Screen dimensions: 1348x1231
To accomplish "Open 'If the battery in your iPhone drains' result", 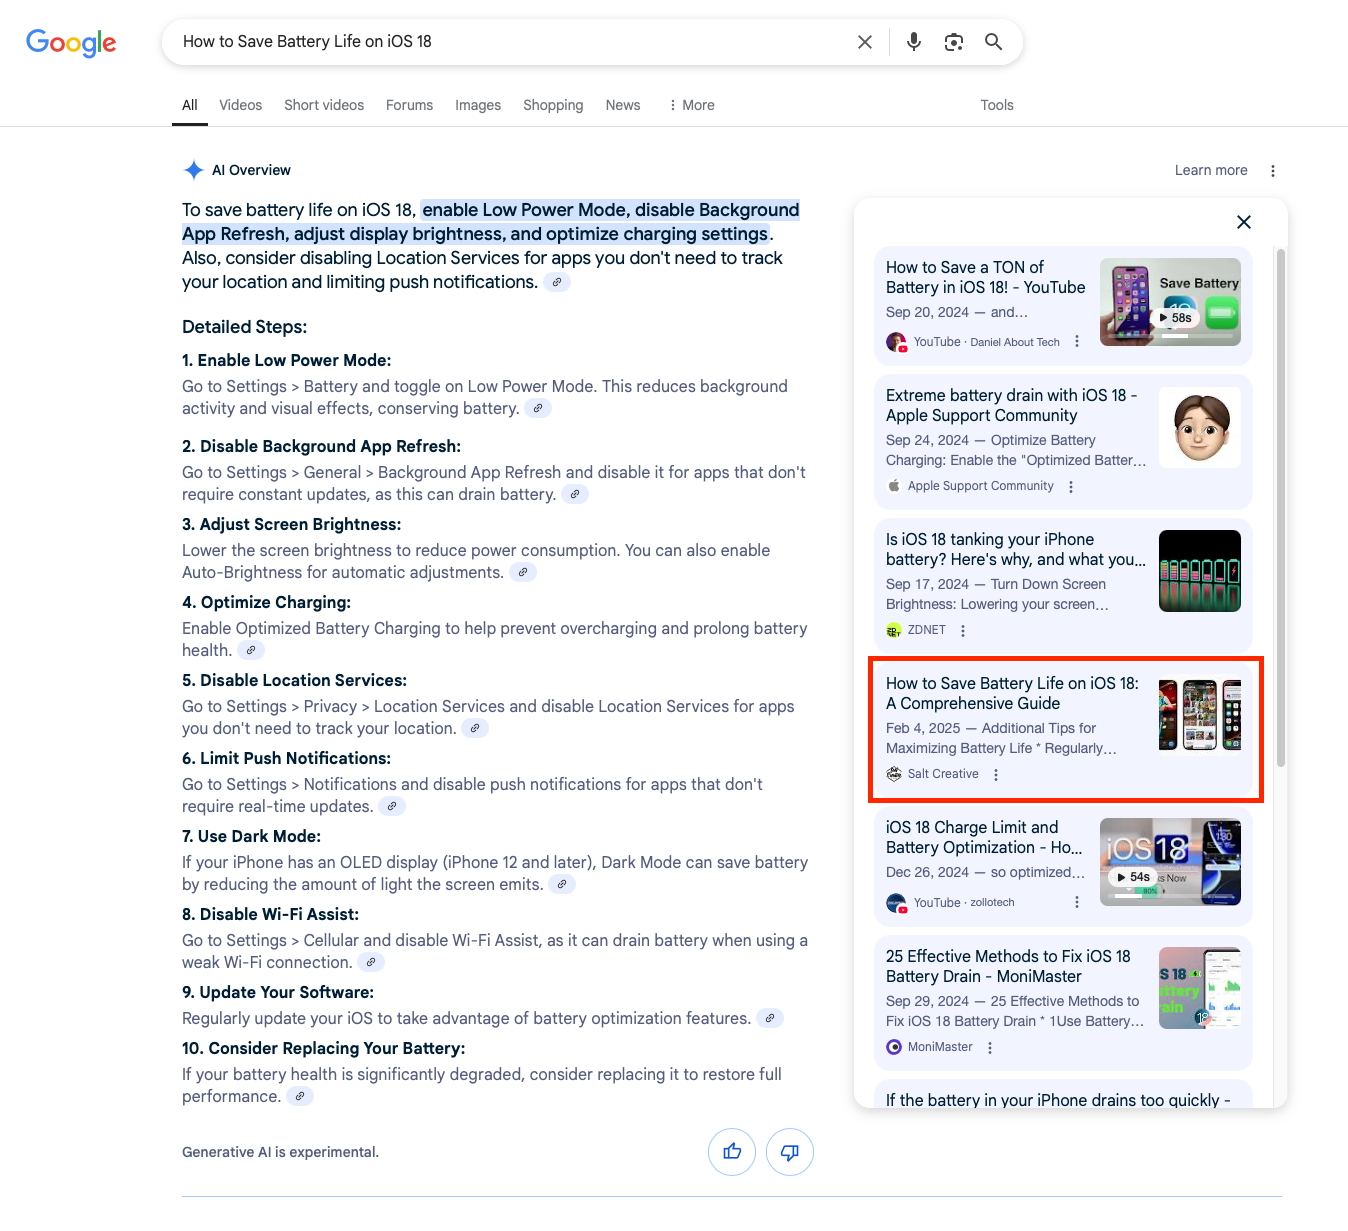I will tap(1058, 1100).
